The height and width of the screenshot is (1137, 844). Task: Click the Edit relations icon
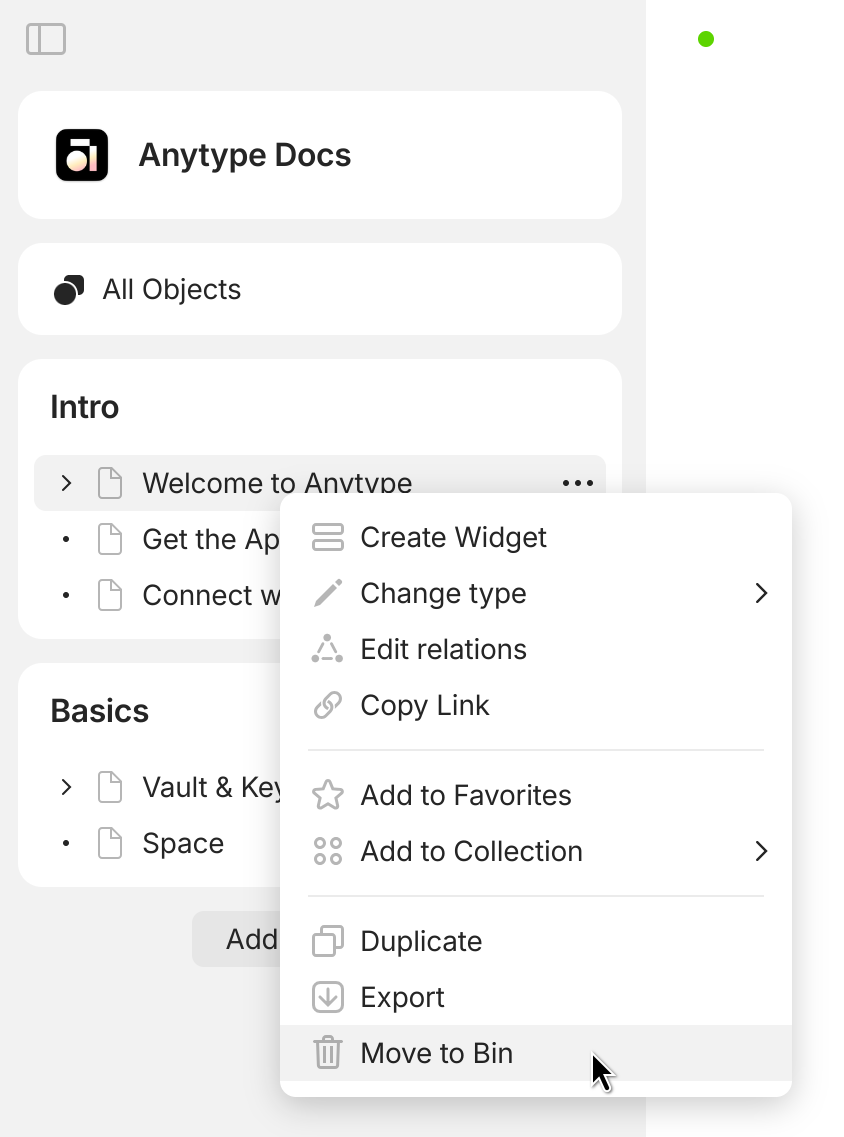tap(327, 649)
